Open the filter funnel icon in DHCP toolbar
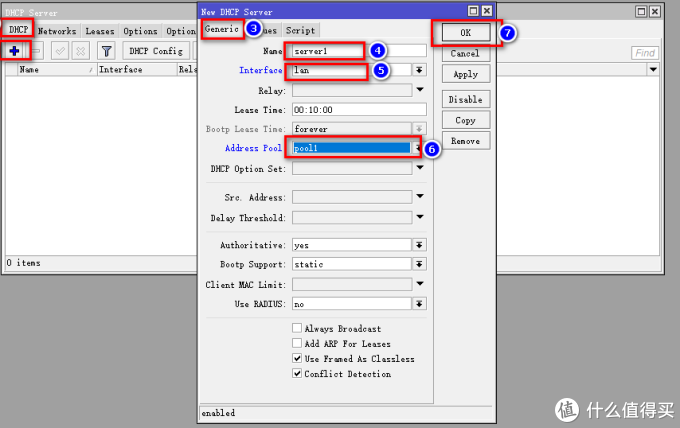 106,51
